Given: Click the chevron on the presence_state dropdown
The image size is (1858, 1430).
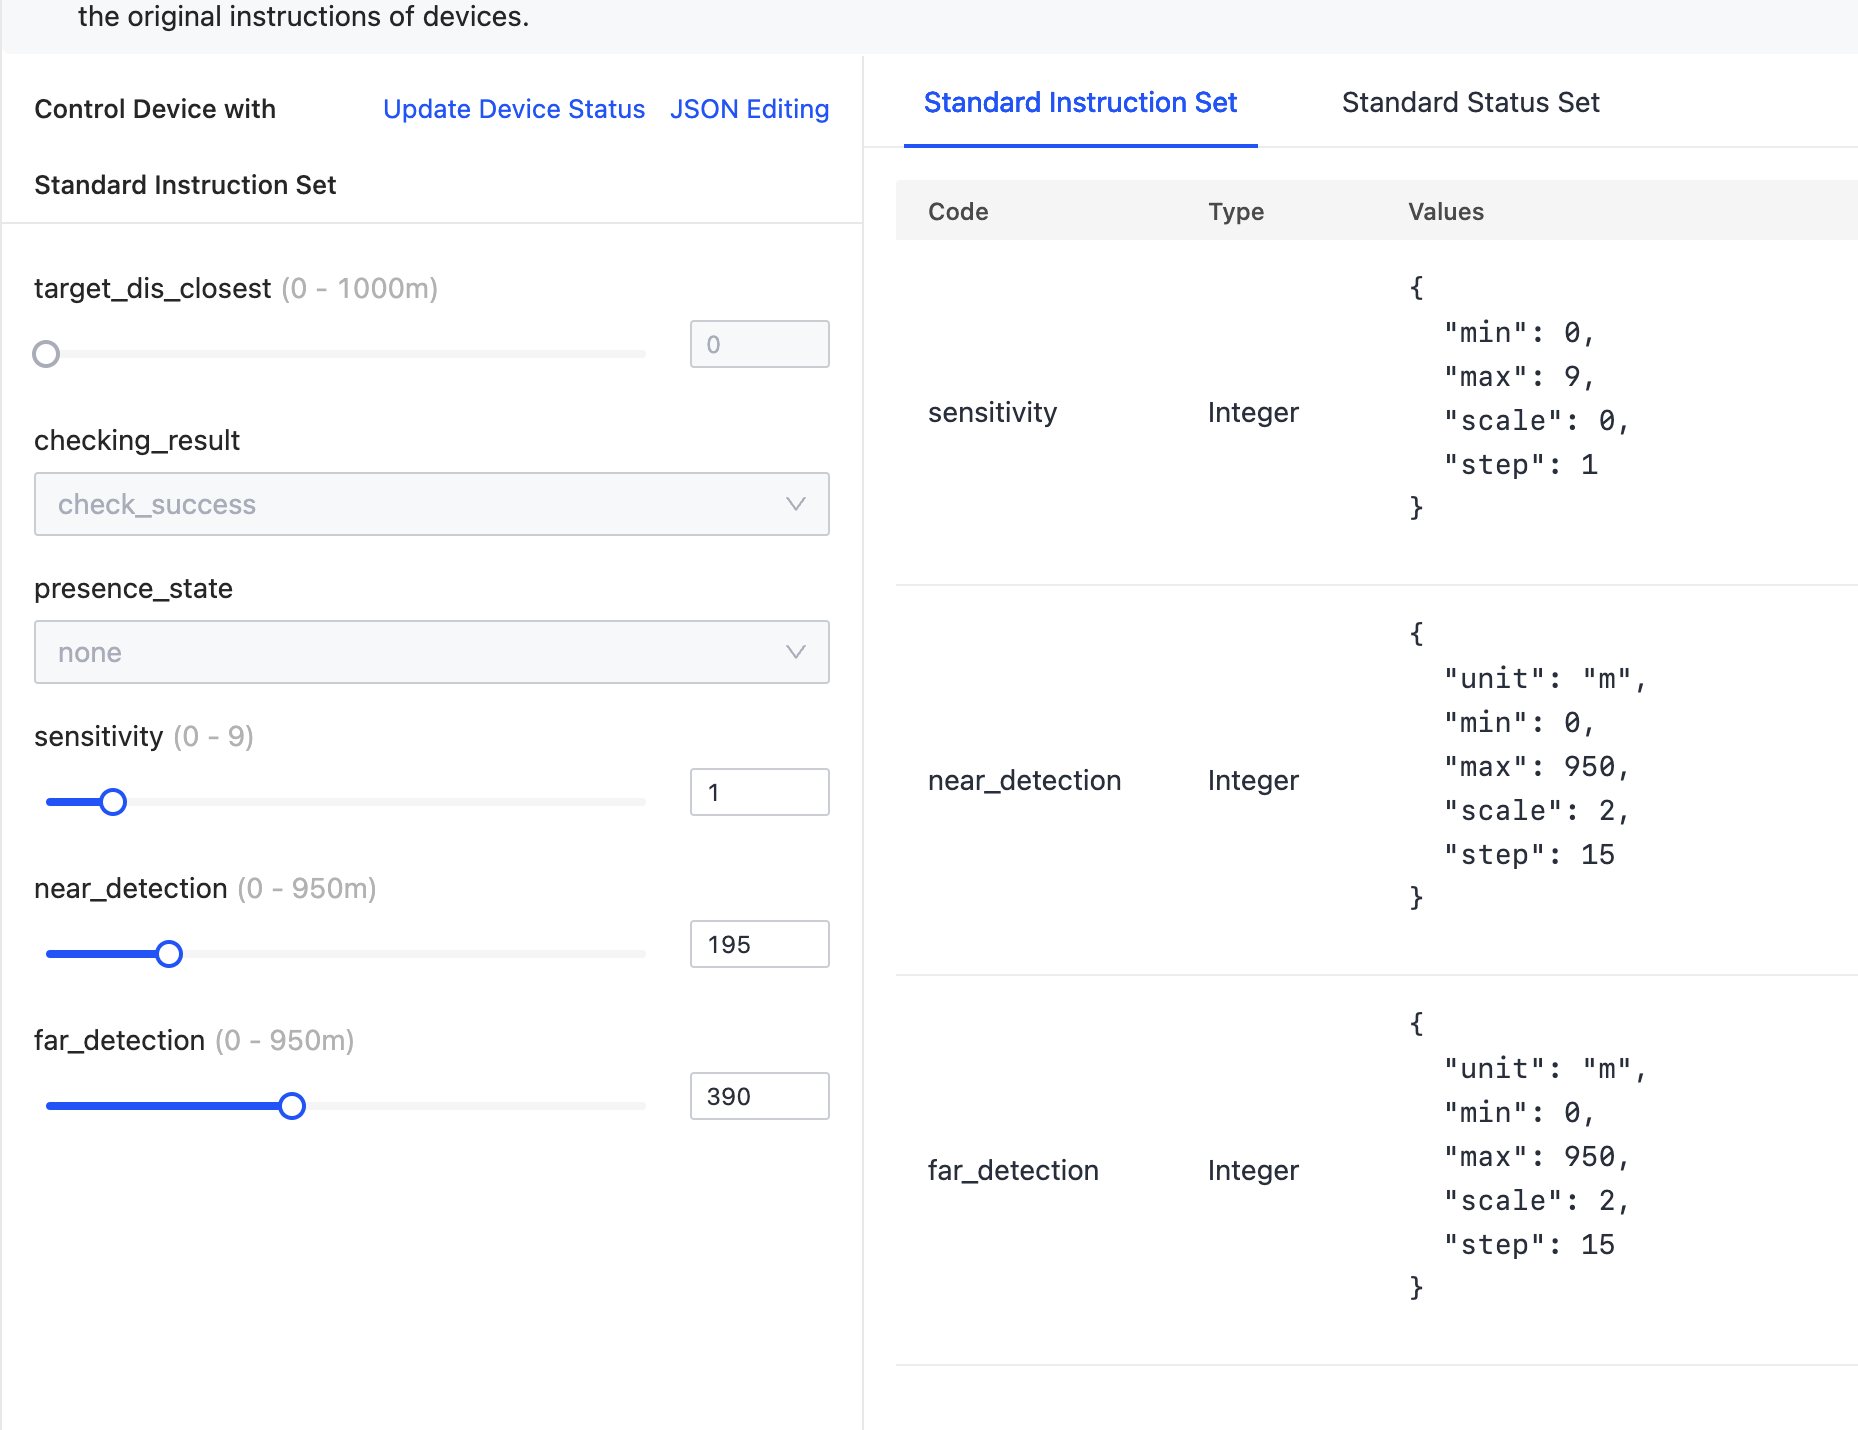Looking at the screenshot, I should pos(795,652).
